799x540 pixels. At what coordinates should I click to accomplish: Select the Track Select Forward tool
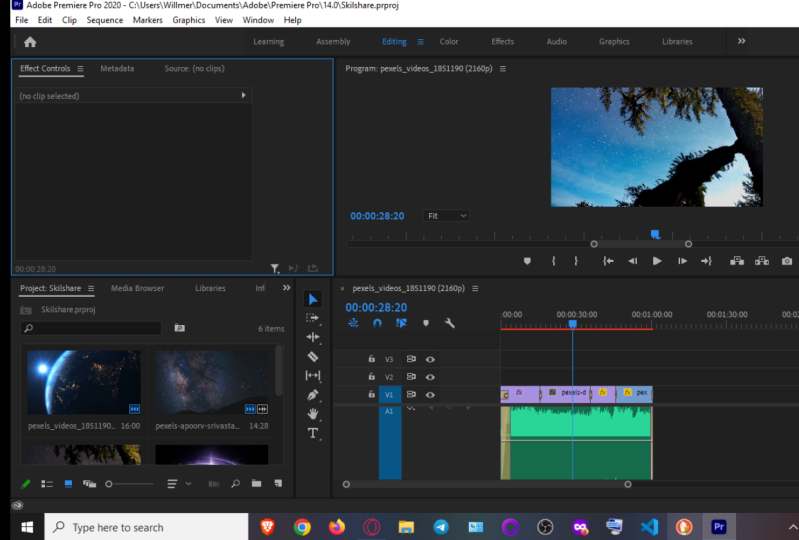click(x=312, y=318)
